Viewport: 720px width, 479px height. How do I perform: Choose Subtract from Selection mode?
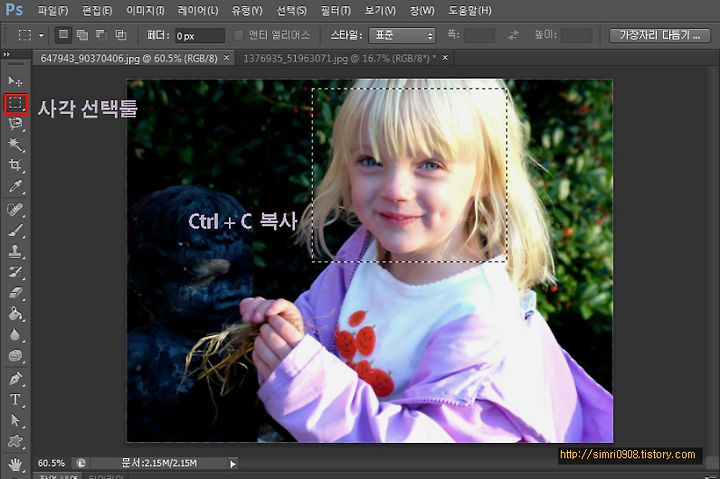(101, 34)
